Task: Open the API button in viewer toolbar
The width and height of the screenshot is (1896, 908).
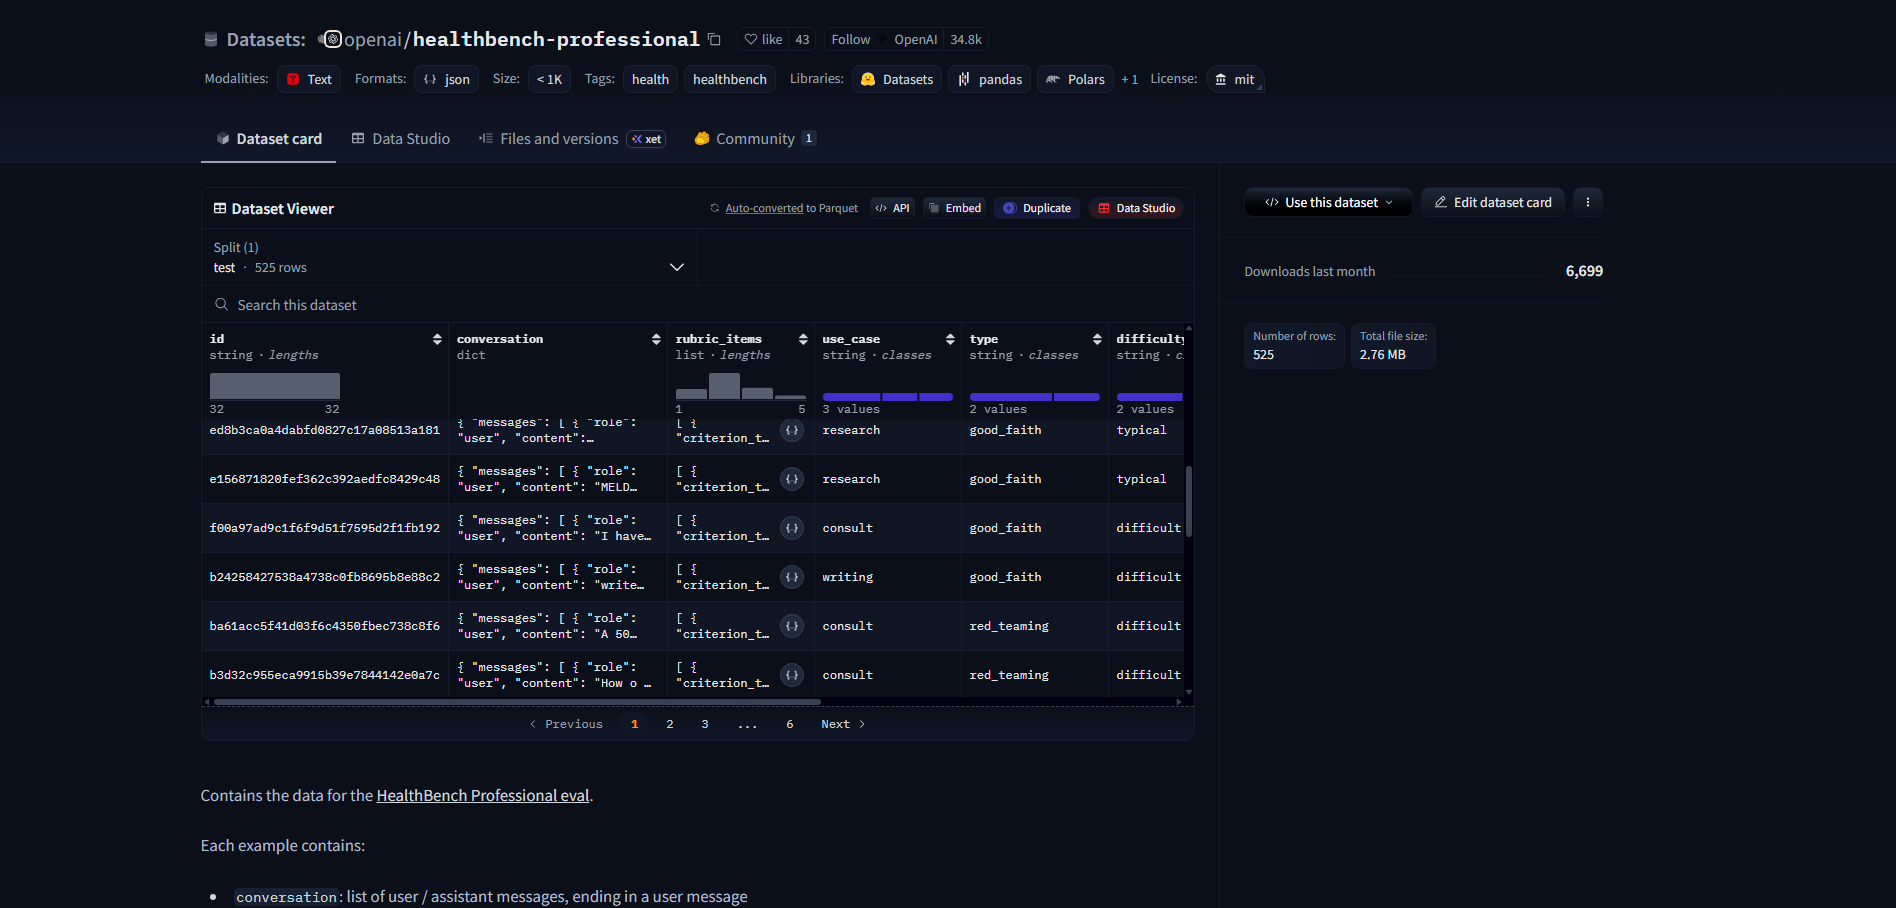Action: pos(892,208)
